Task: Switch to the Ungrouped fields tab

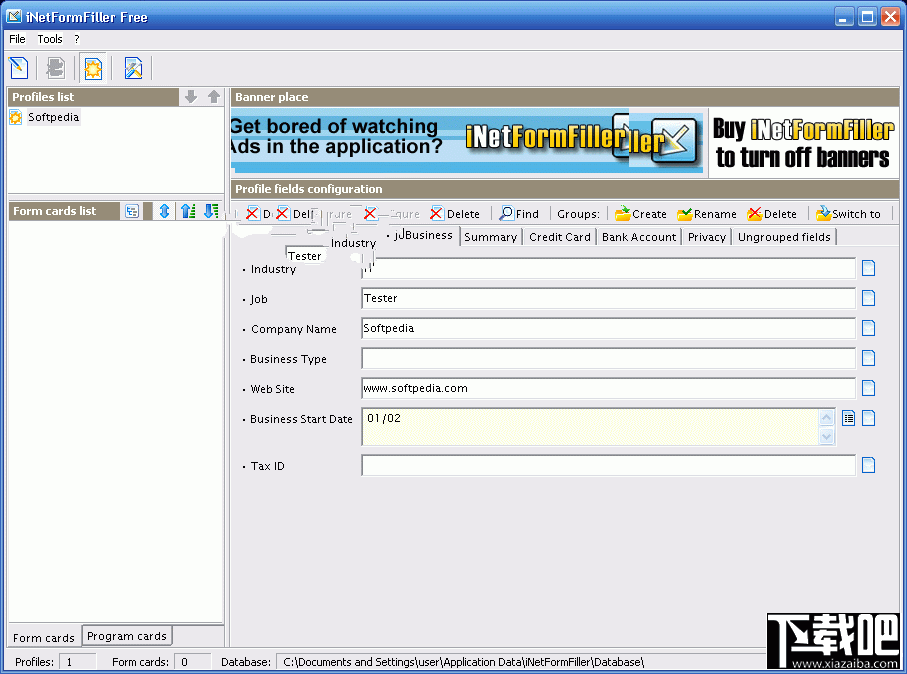Action: [784, 237]
